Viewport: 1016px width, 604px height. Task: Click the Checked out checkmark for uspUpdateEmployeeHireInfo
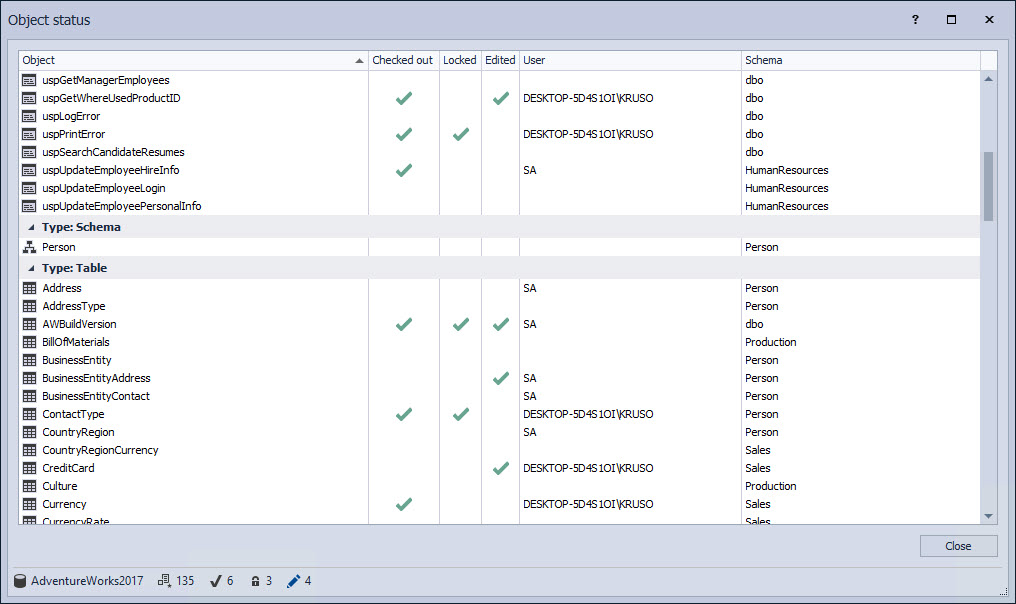coord(404,170)
